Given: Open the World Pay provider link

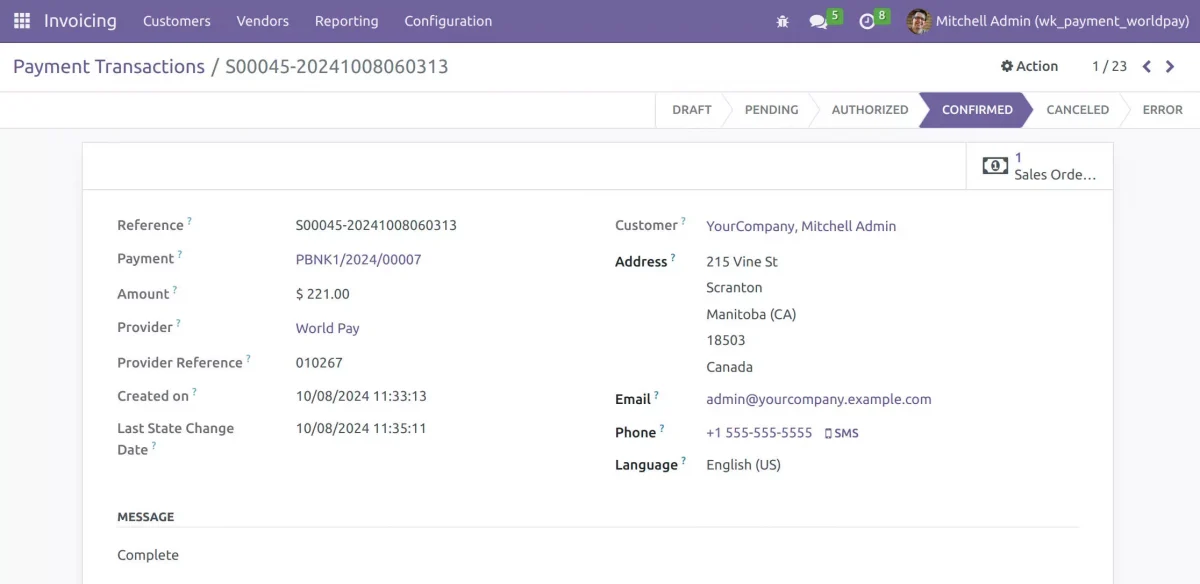Looking at the screenshot, I should pyautogui.click(x=327, y=328).
